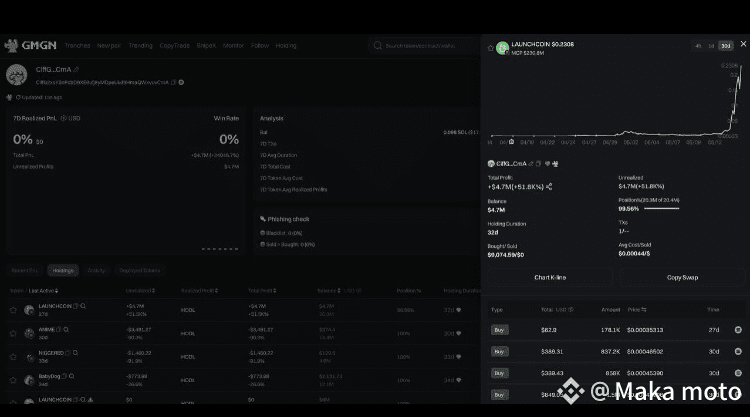Sort by the Balance column
Screen dimensions: 750x417
coord(329,291)
